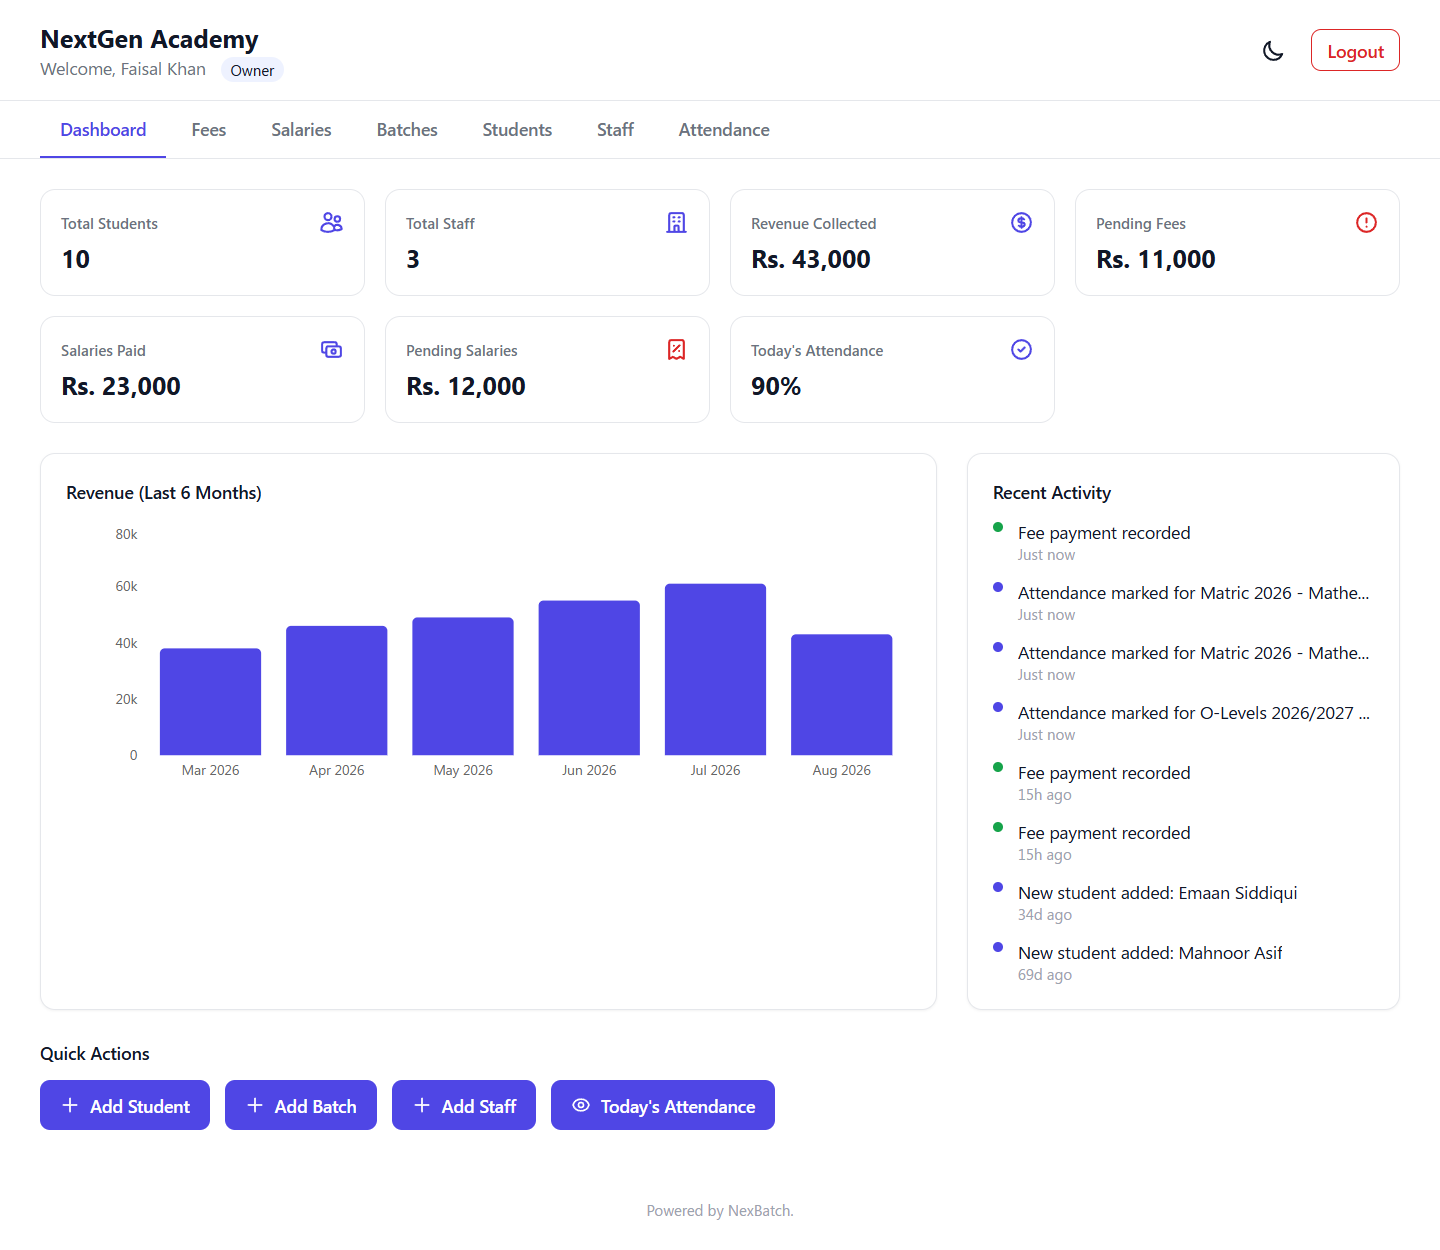
Task: Open the Attendance tab
Action: [x=724, y=130]
